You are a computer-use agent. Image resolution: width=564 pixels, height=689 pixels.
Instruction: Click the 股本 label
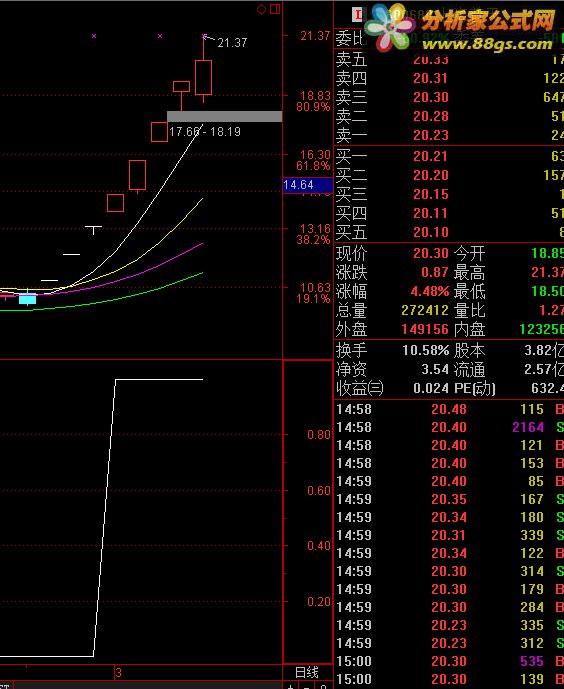tap(470, 350)
